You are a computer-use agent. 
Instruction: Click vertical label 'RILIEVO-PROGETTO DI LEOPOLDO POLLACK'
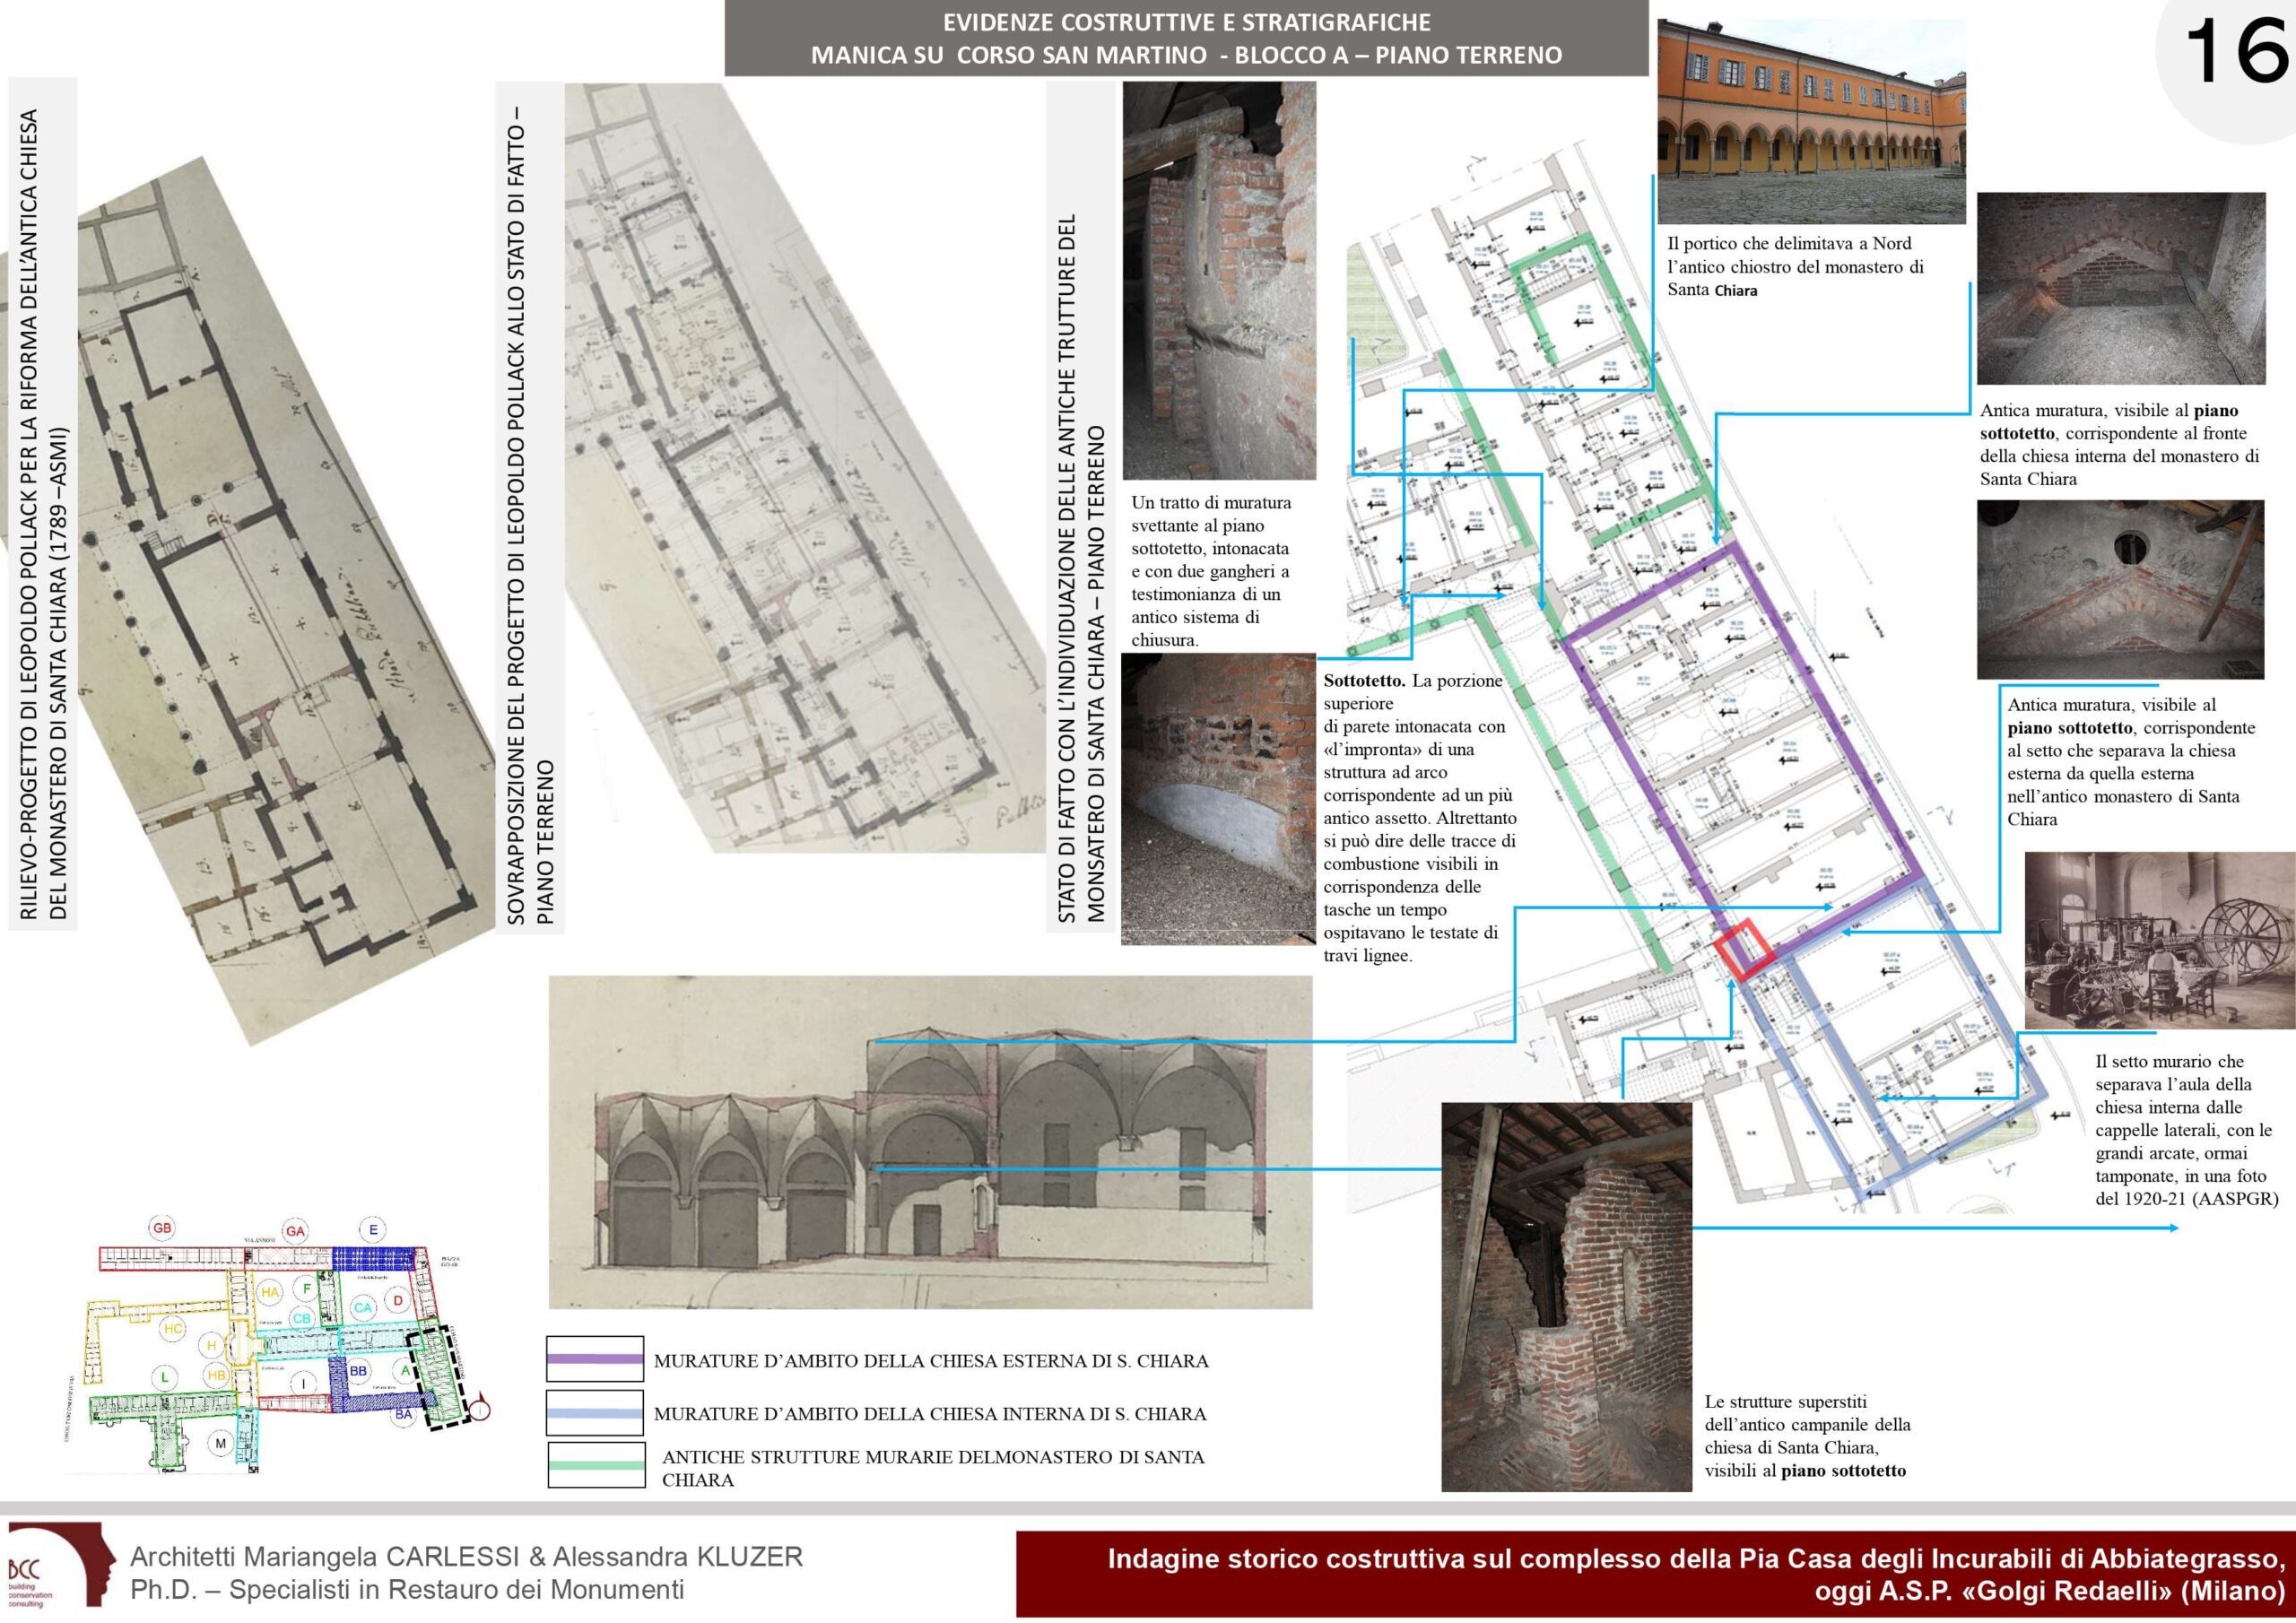pyautogui.click(x=43, y=514)
